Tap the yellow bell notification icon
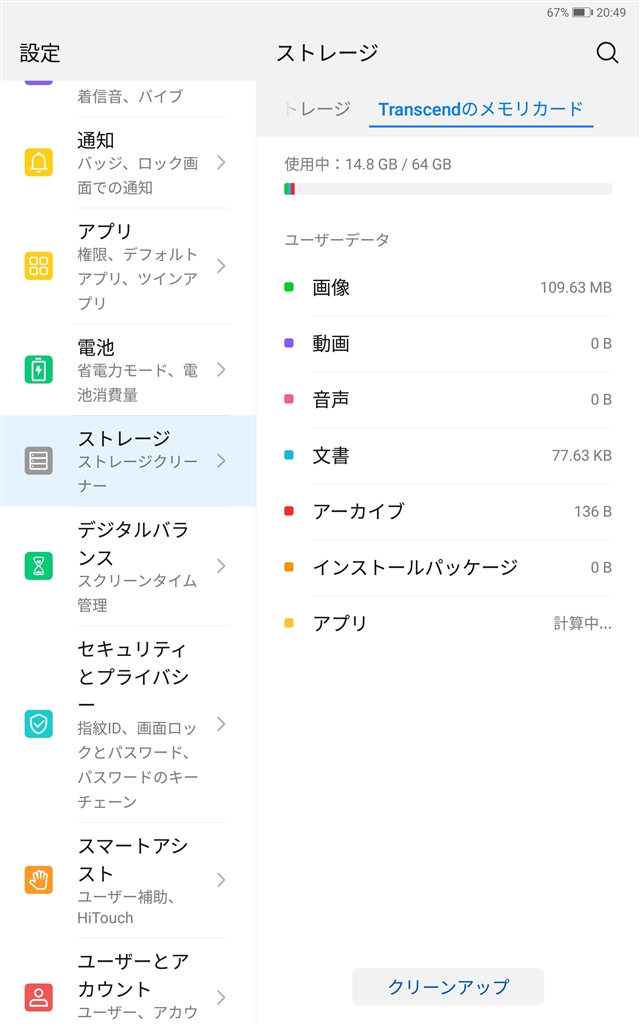The width and height of the screenshot is (640, 1024). [39, 162]
